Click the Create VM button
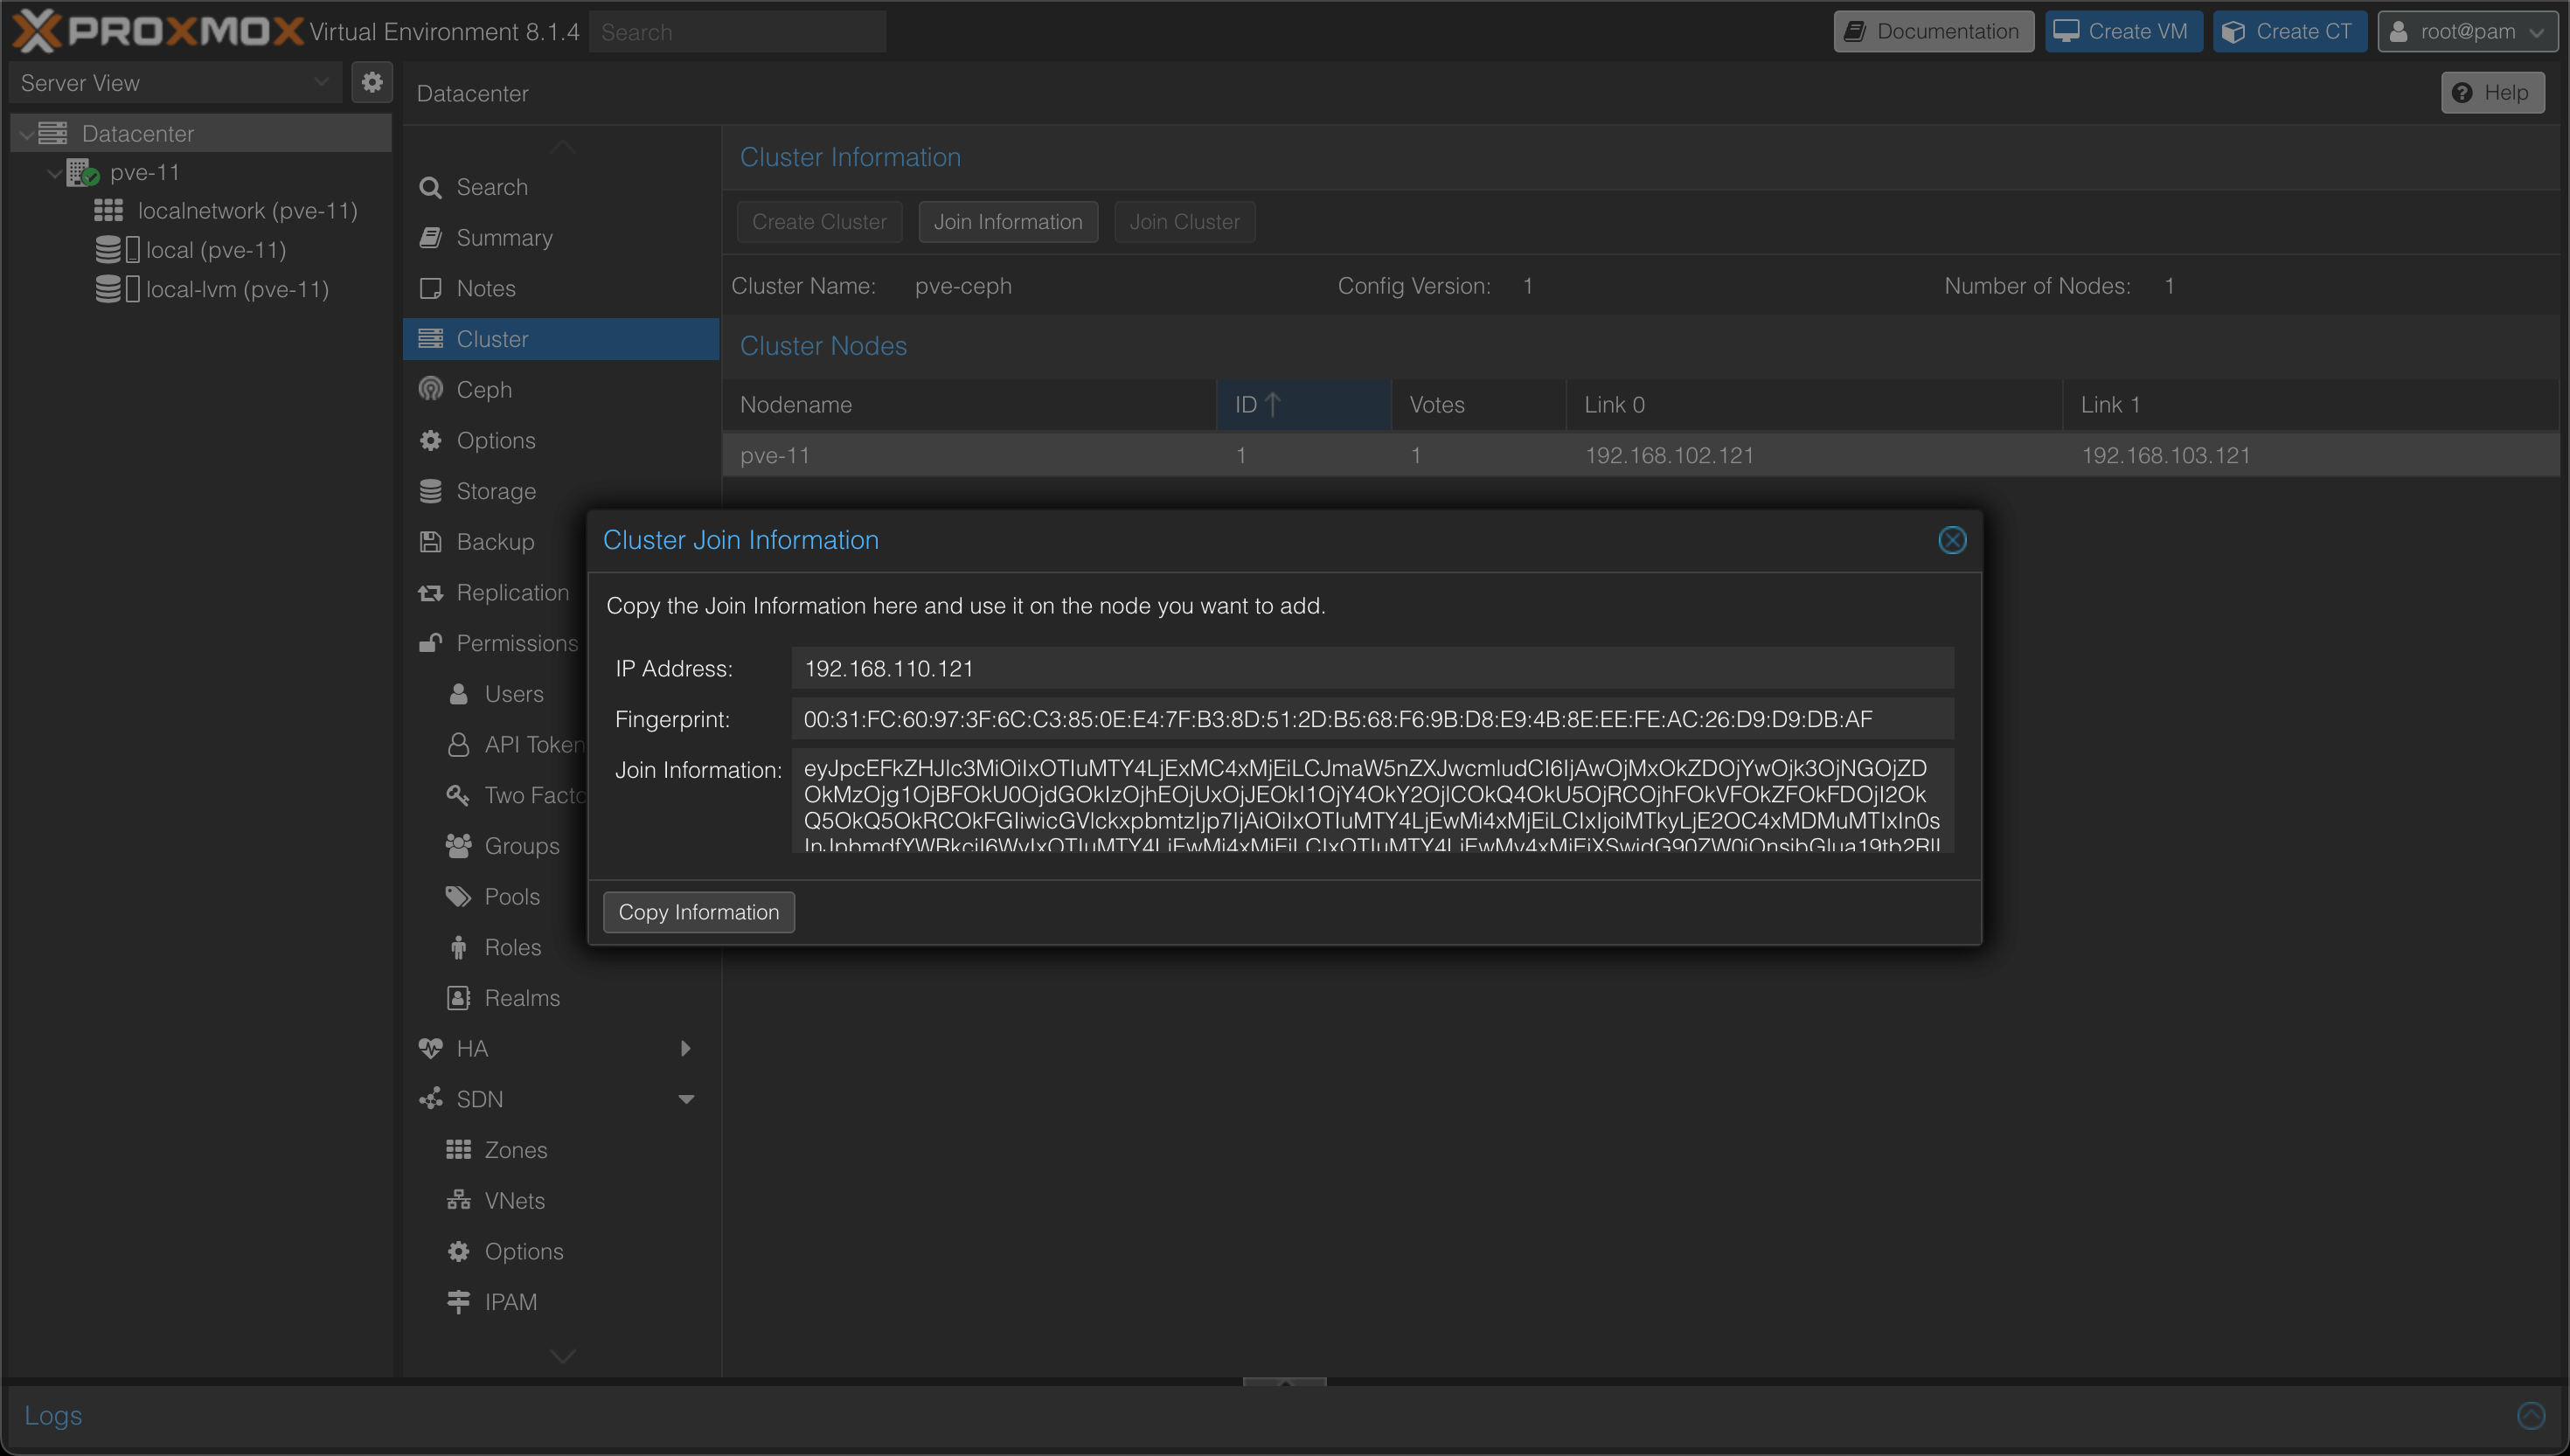This screenshot has height=1456, width=2570. coord(2122,31)
